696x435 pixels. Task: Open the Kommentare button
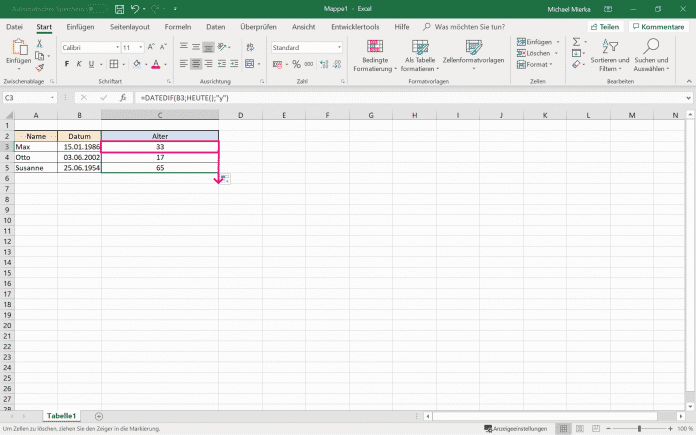pyautogui.click(x=659, y=27)
